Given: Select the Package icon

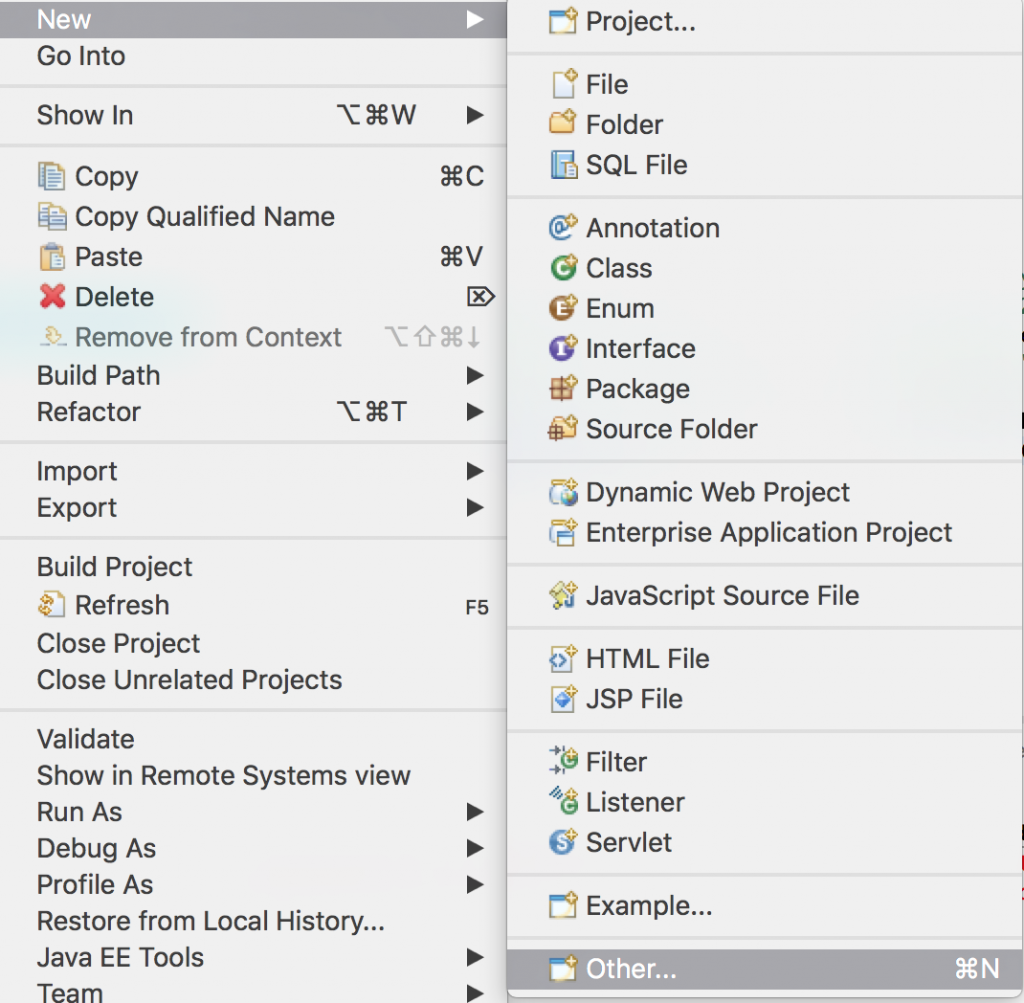Looking at the screenshot, I should coord(562,388).
